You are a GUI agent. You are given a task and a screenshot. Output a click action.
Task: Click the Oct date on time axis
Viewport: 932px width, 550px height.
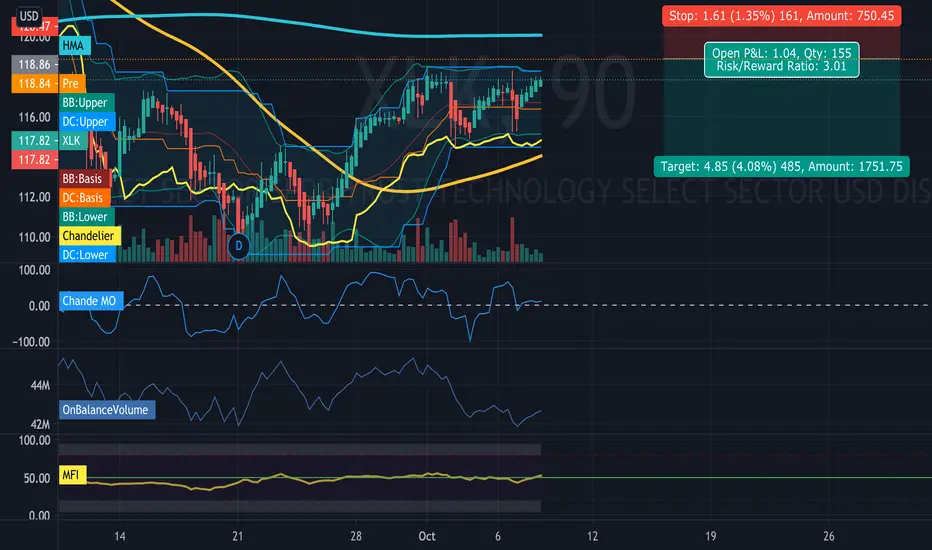(427, 536)
